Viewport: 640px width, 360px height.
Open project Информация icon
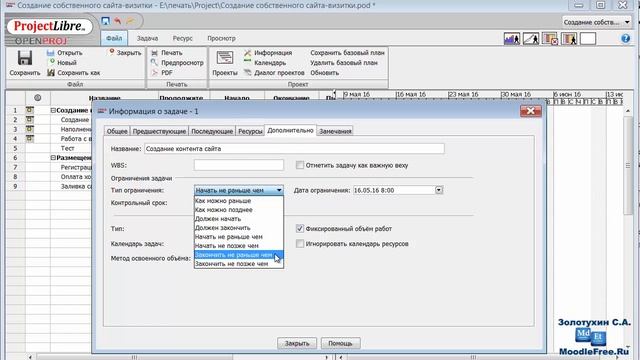coord(247,53)
